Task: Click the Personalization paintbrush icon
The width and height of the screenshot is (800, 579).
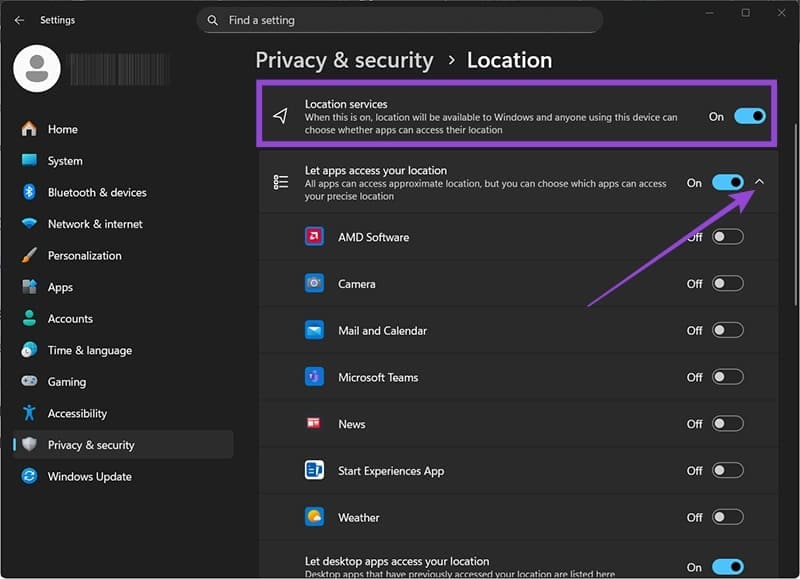Action: 29,255
